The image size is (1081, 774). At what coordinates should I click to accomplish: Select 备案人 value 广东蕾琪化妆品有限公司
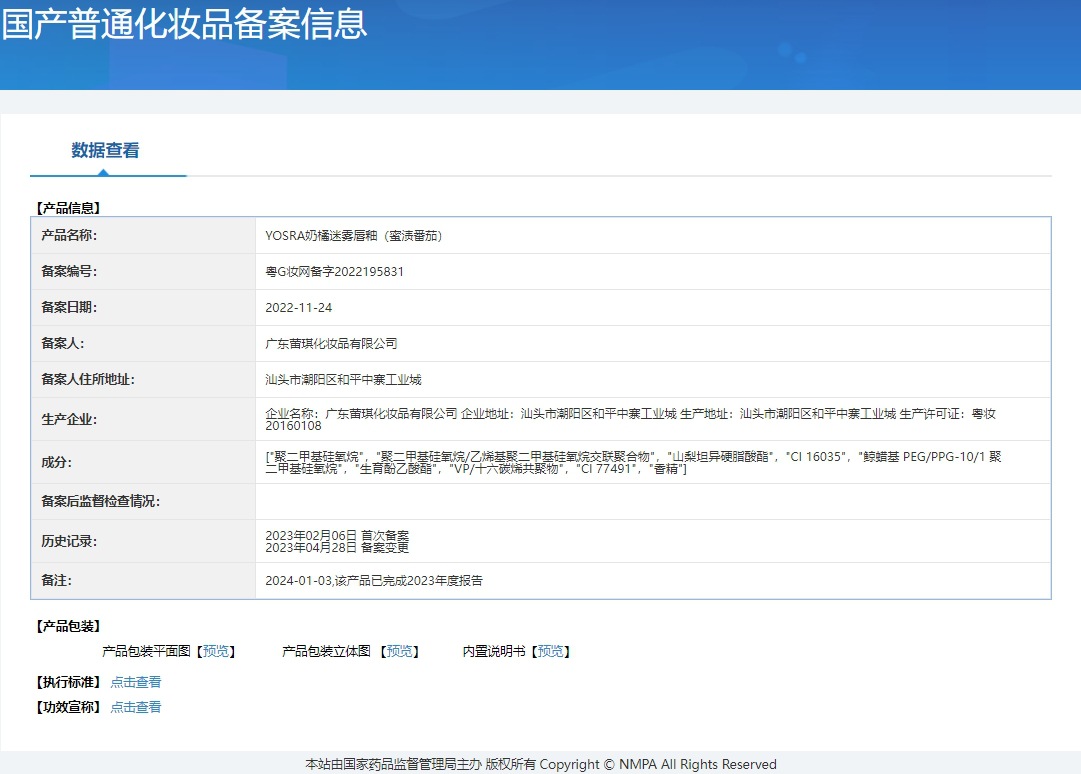coord(332,343)
